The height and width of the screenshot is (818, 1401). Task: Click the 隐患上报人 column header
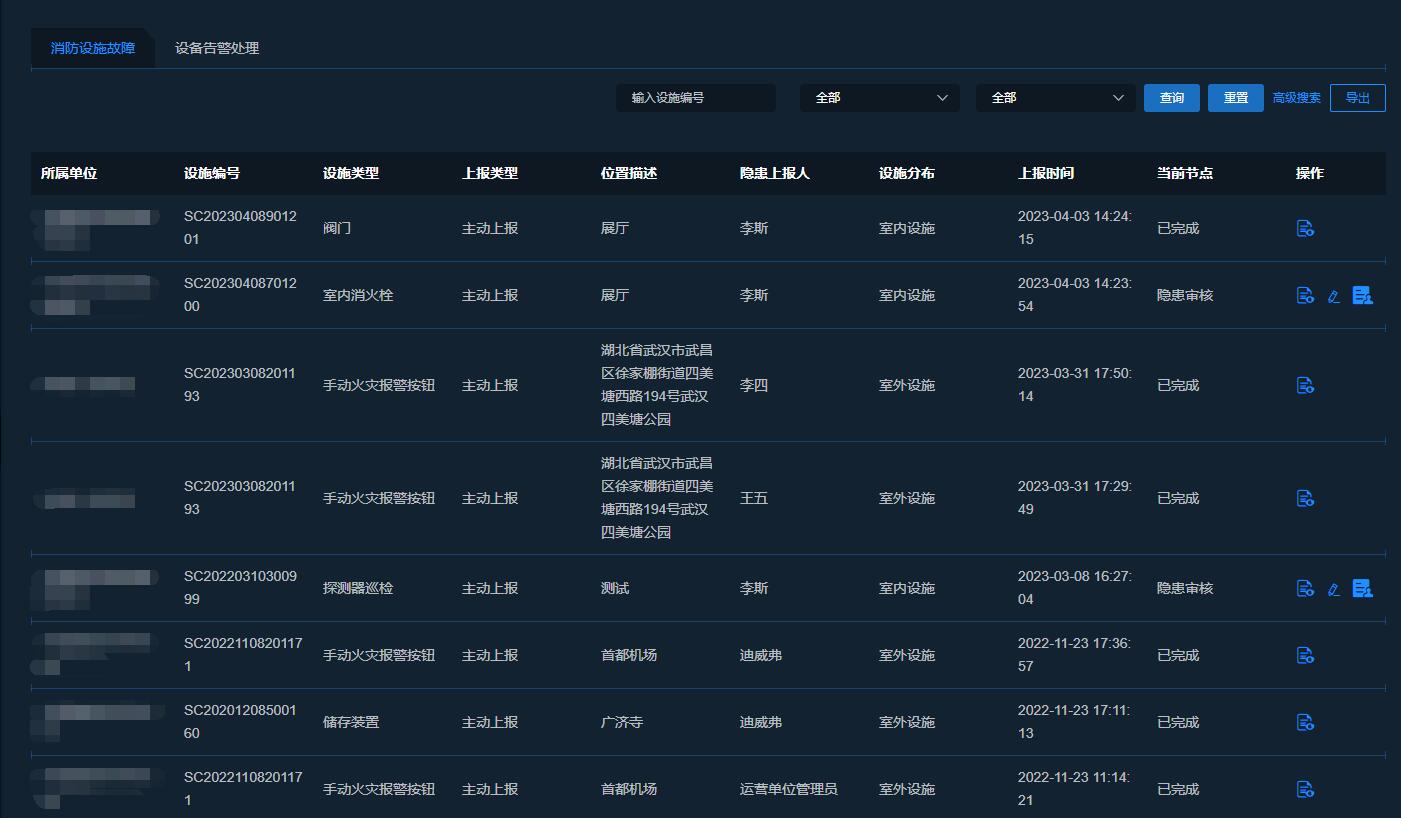775,173
